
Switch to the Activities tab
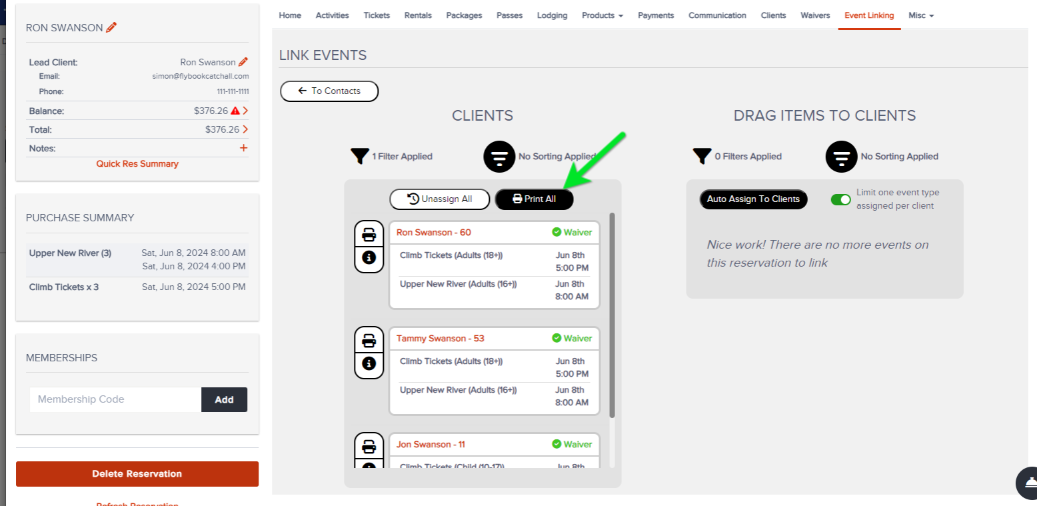332,15
